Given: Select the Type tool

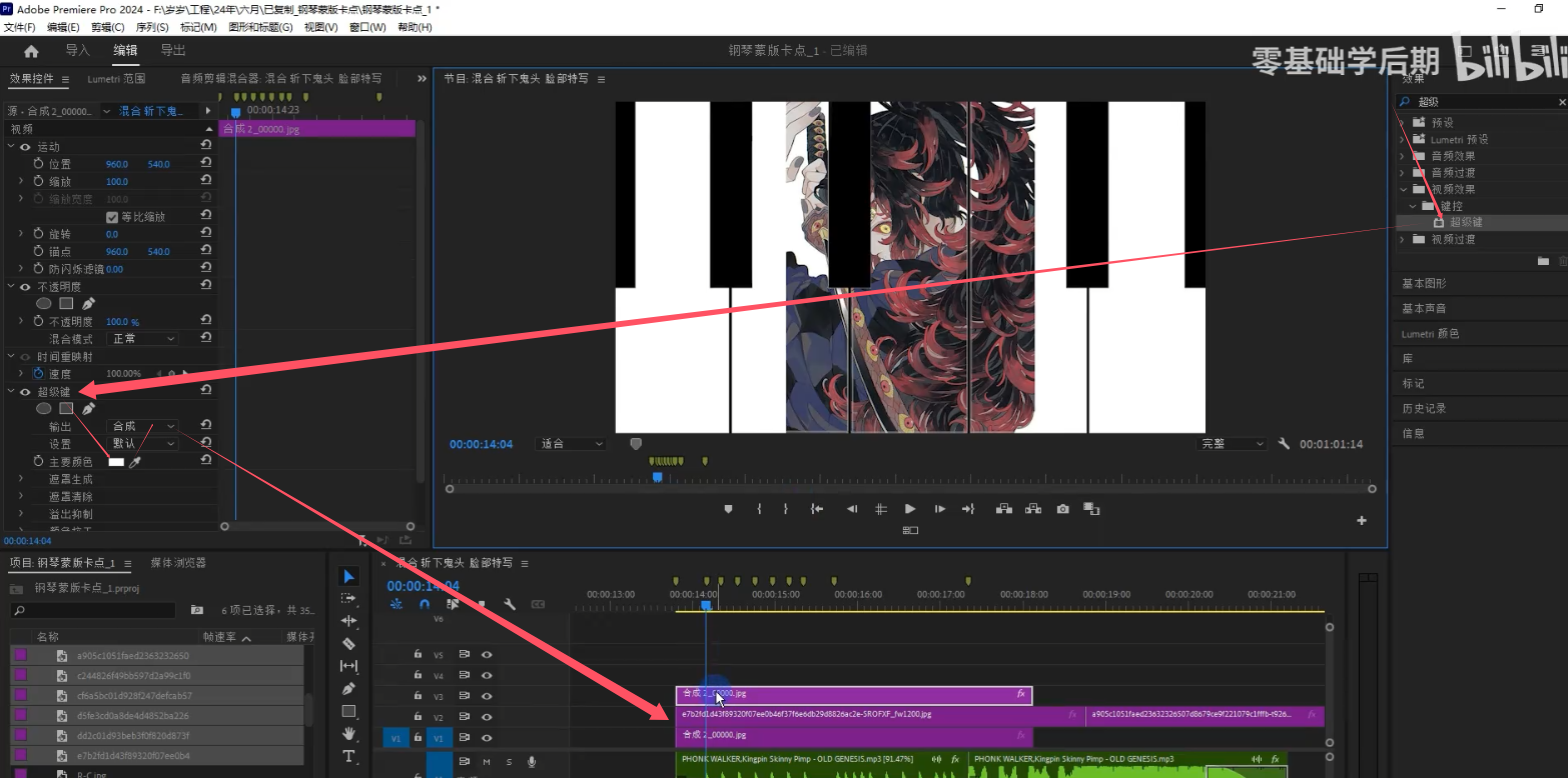Looking at the screenshot, I should (x=348, y=756).
